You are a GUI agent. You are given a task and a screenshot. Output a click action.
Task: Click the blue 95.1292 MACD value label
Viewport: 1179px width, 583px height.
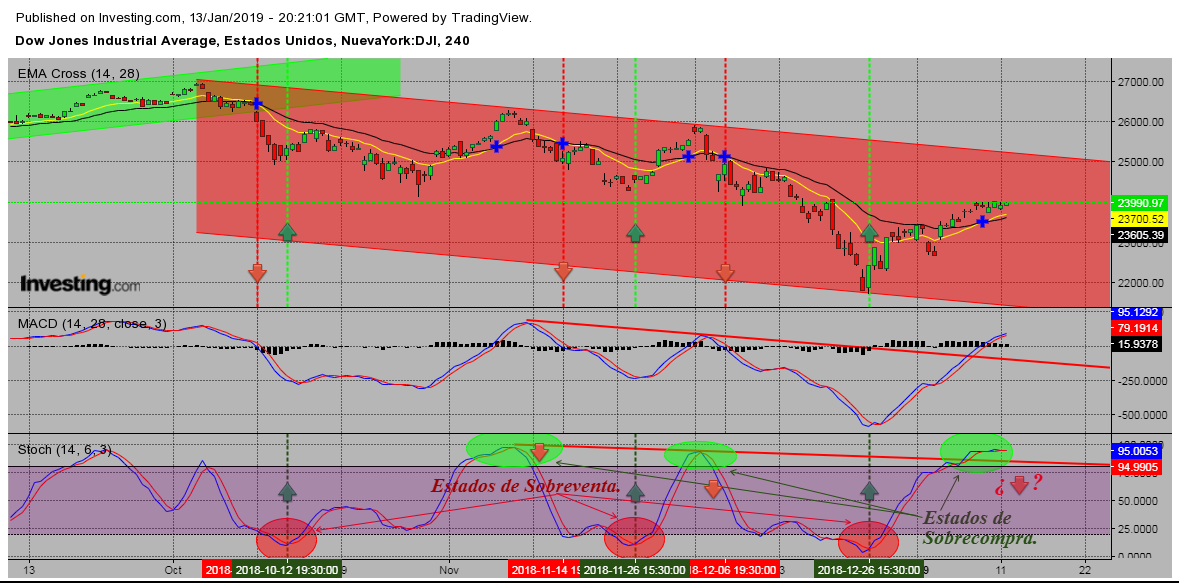[1138, 312]
